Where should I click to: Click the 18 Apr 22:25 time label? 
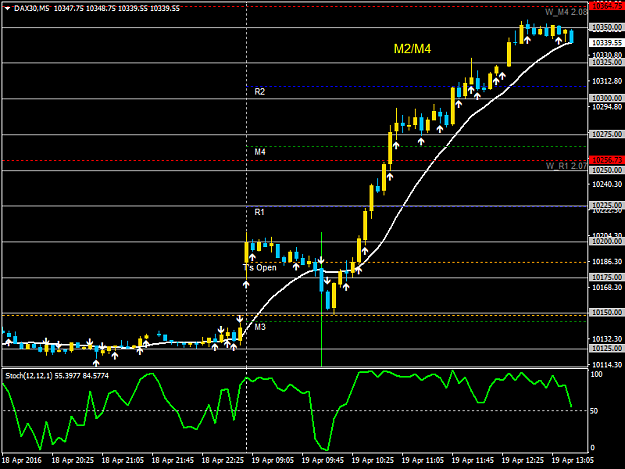[x=222, y=460]
